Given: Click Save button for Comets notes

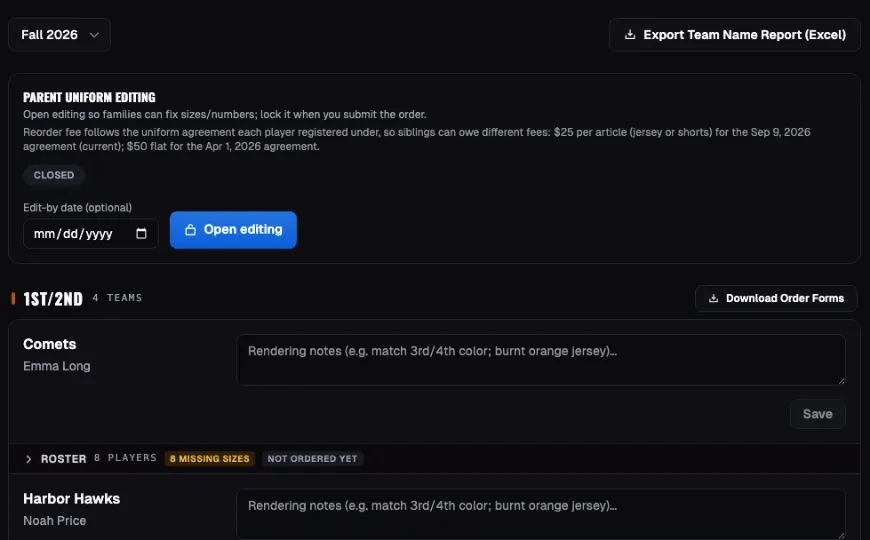Looking at the screenshot, I should [817, 414].
